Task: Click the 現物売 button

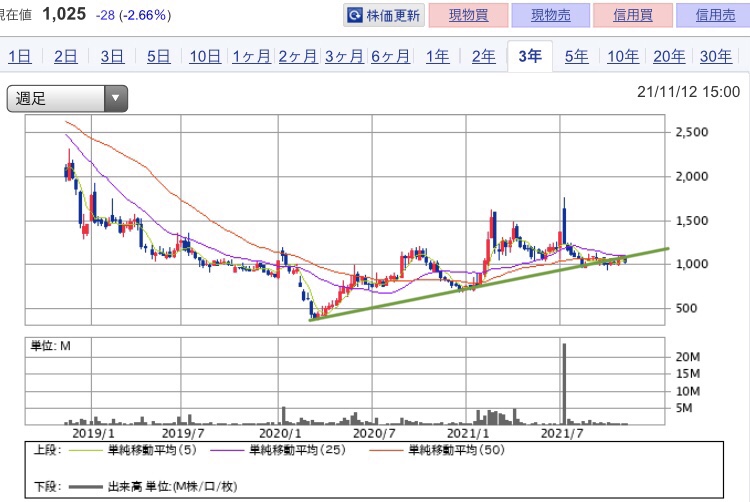Action: click(551, 15)
